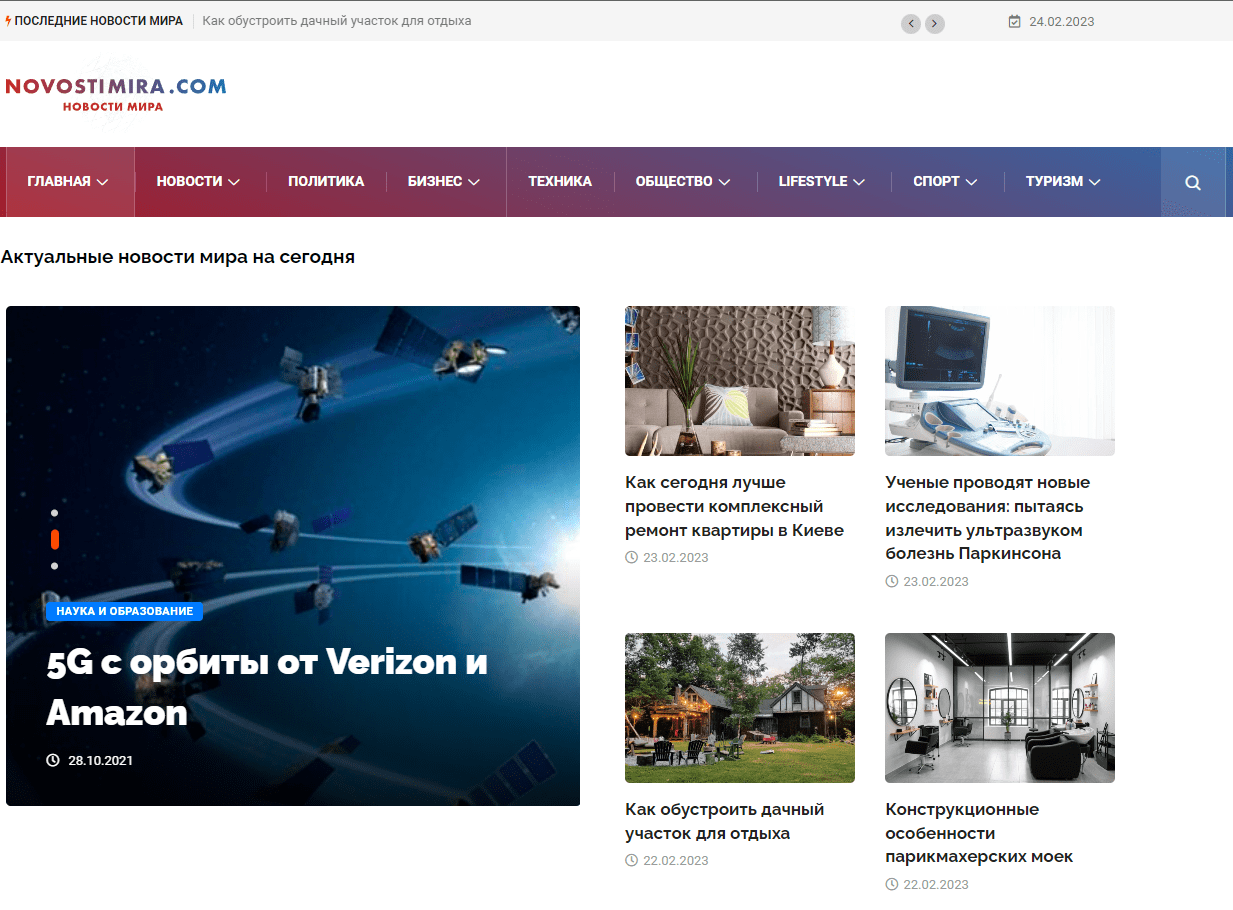This screenshot has width=1233, height=910.
Task: Expand the ГЛАВНАЯ menu chevron
Action: tap(103, 182)
